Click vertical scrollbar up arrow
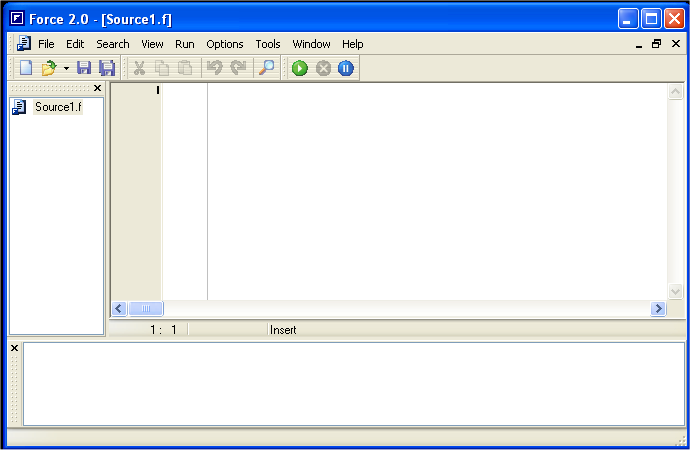Image resolution: width=690 pixels, height=450 pixels. pyautogui.click(x=675, y=91)
